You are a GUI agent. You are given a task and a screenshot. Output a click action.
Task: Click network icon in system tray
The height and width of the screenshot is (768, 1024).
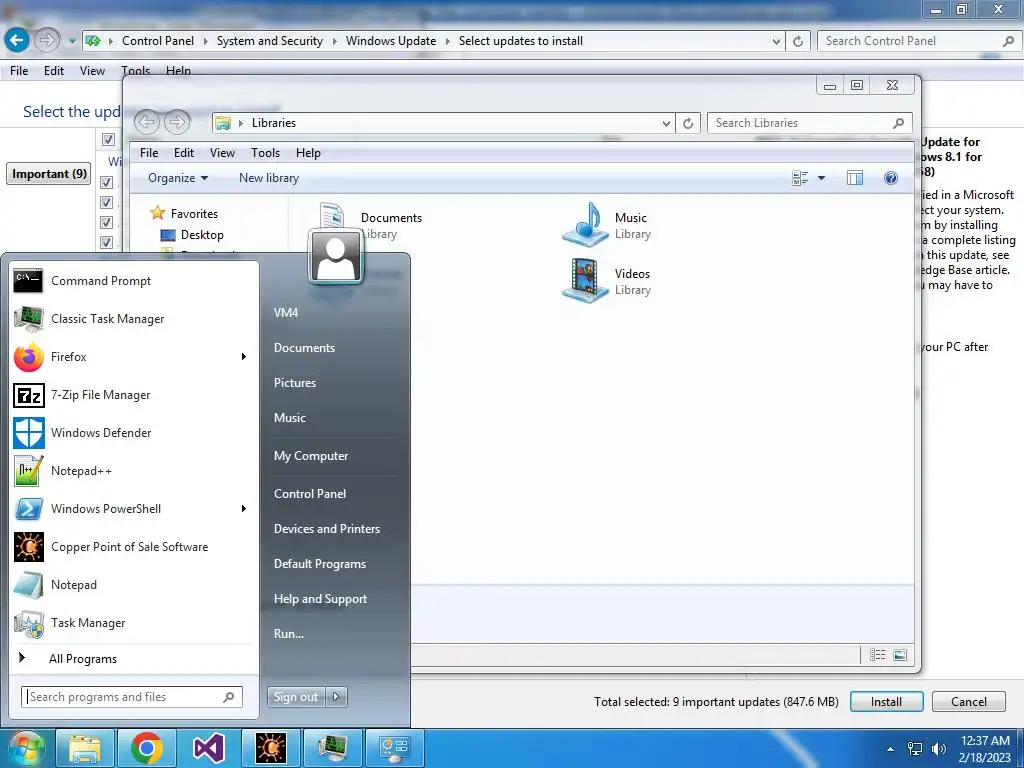(915, 748)
